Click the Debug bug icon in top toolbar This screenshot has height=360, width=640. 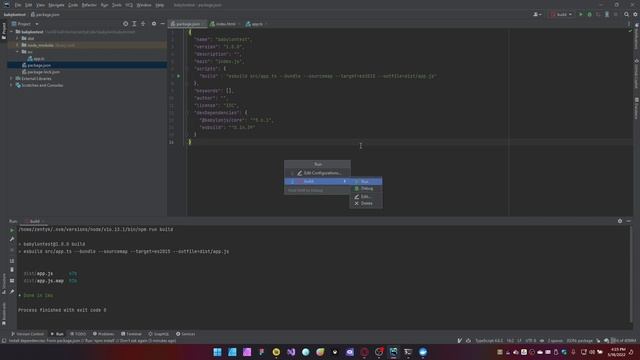tap(589, 14)
